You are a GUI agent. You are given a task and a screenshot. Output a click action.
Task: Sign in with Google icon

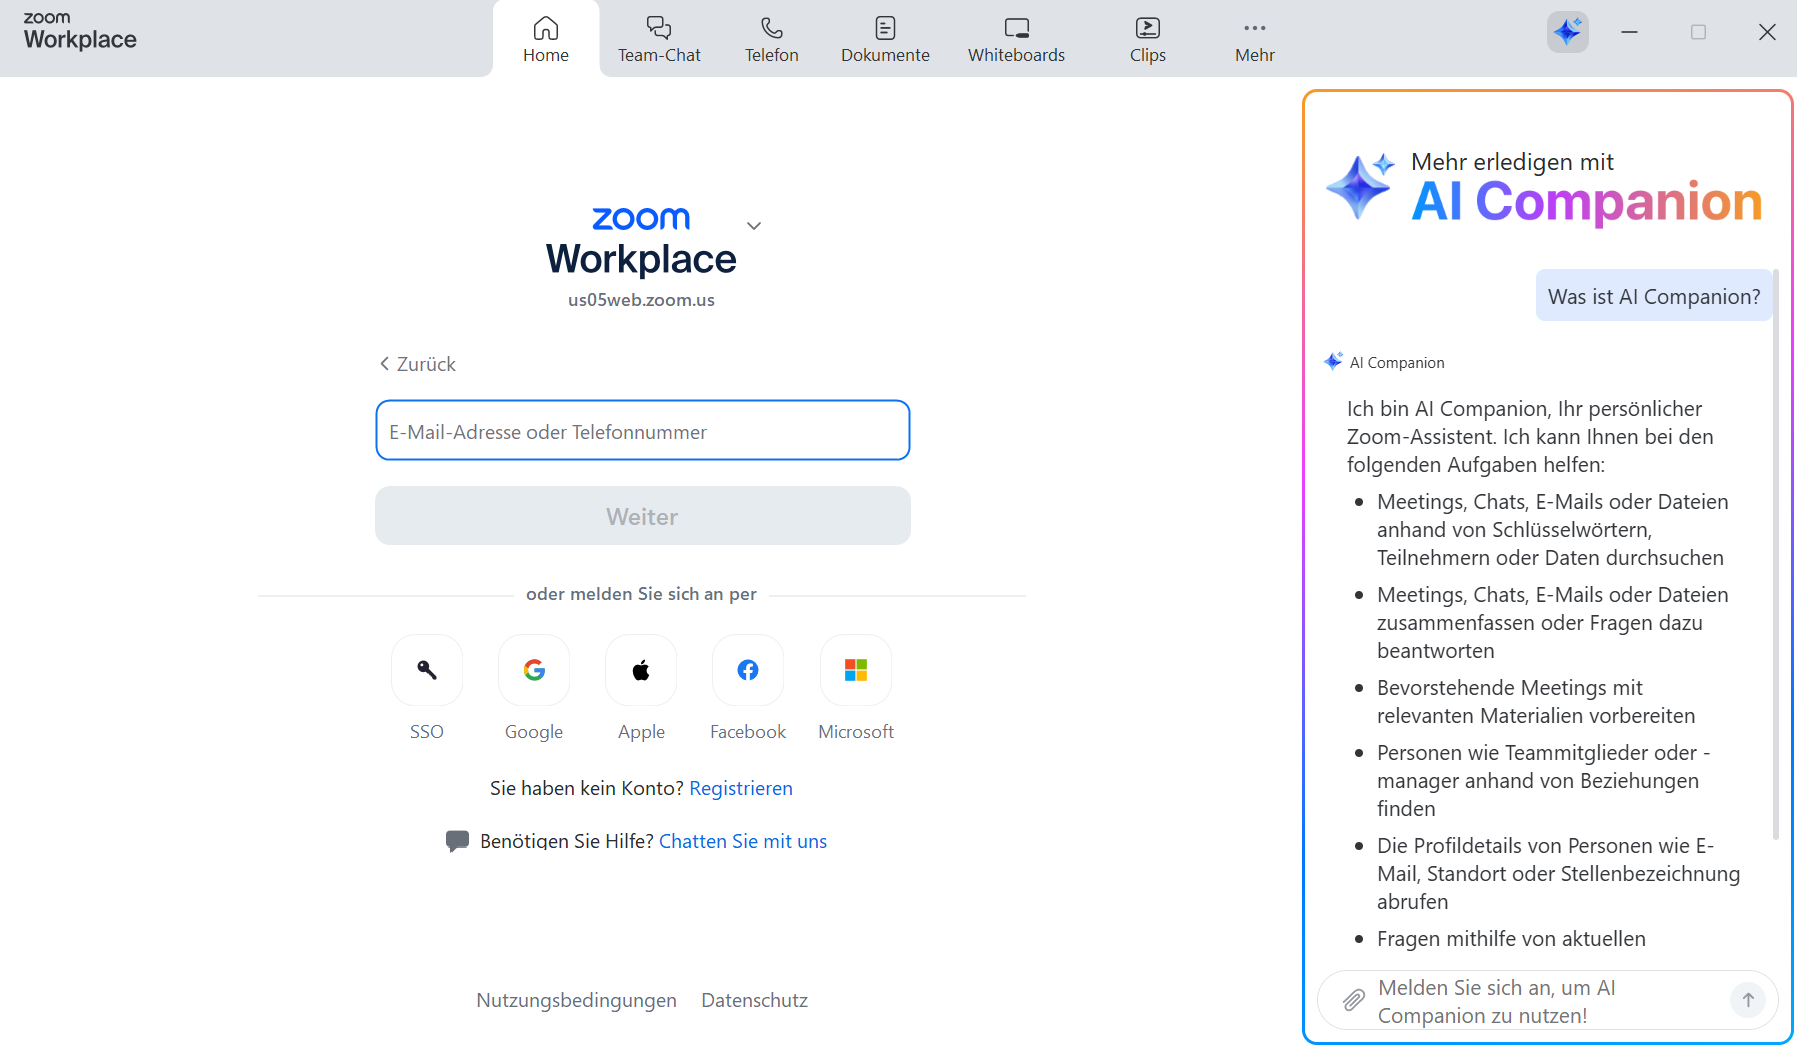click(534, 670)
